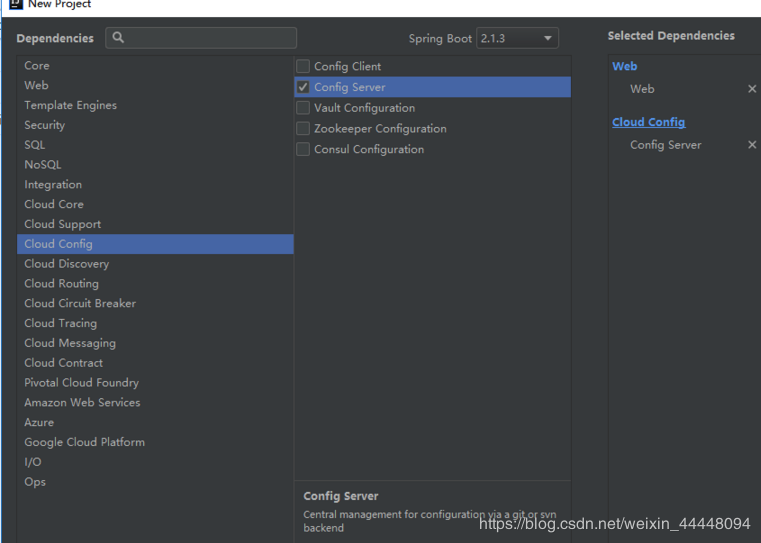Select the I/O category
The width and height of the screenshot is (761, 543).
pyautogui.click(x=155, y=462)
